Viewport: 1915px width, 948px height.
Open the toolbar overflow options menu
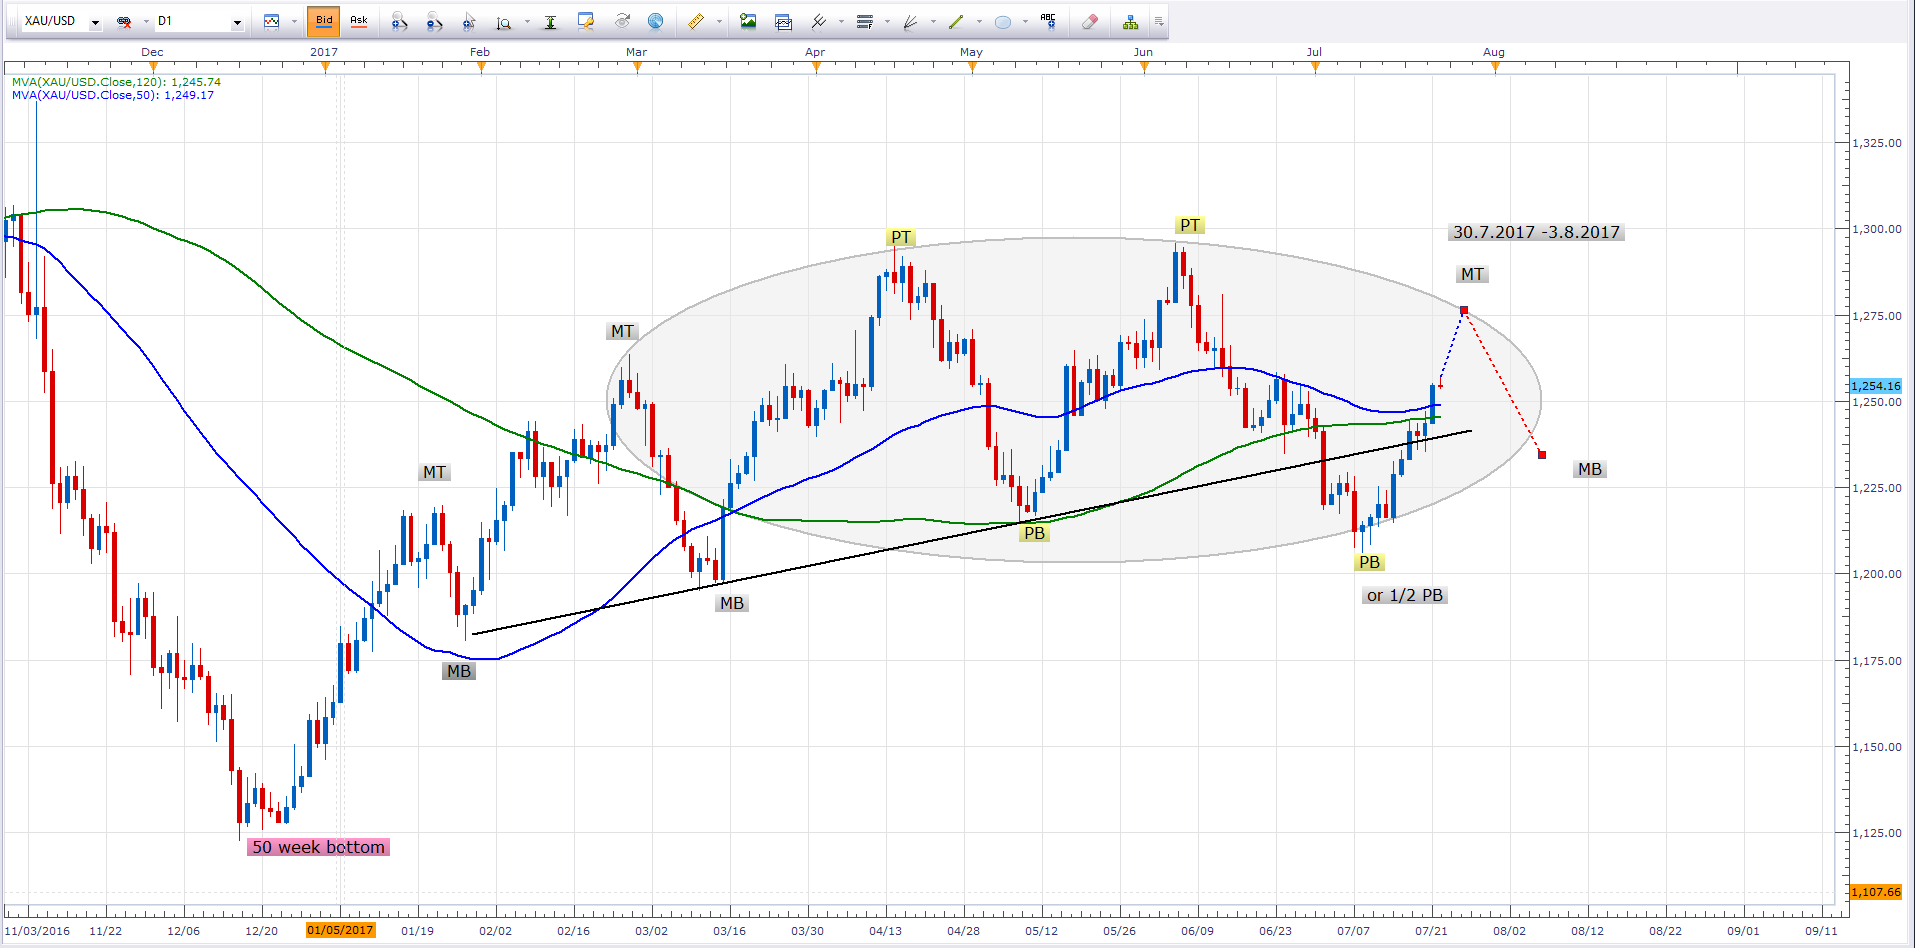(1159, 21)
